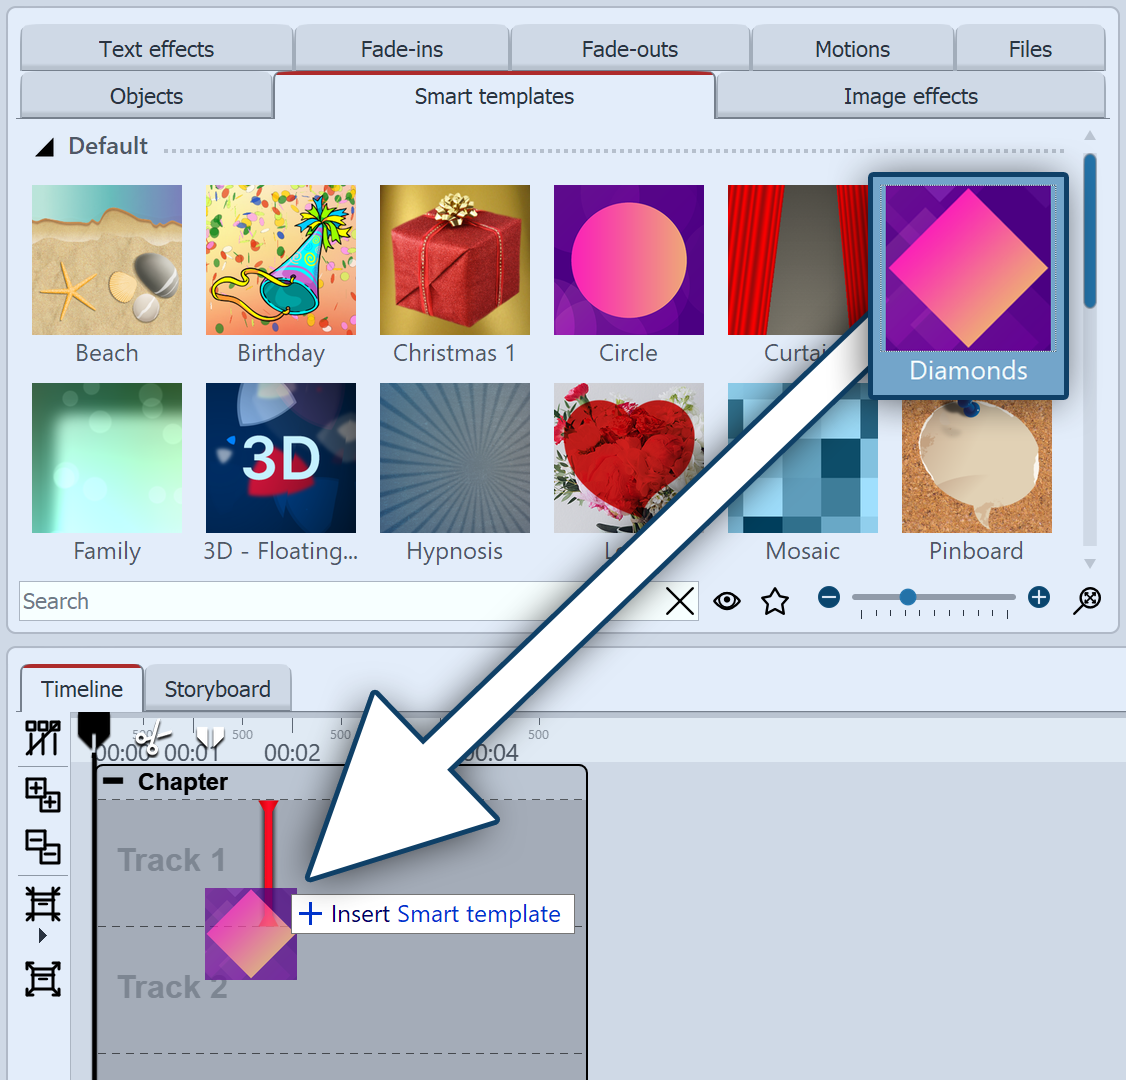Open the Image effects tab
1126x1080 pixels.
point(910,96)
